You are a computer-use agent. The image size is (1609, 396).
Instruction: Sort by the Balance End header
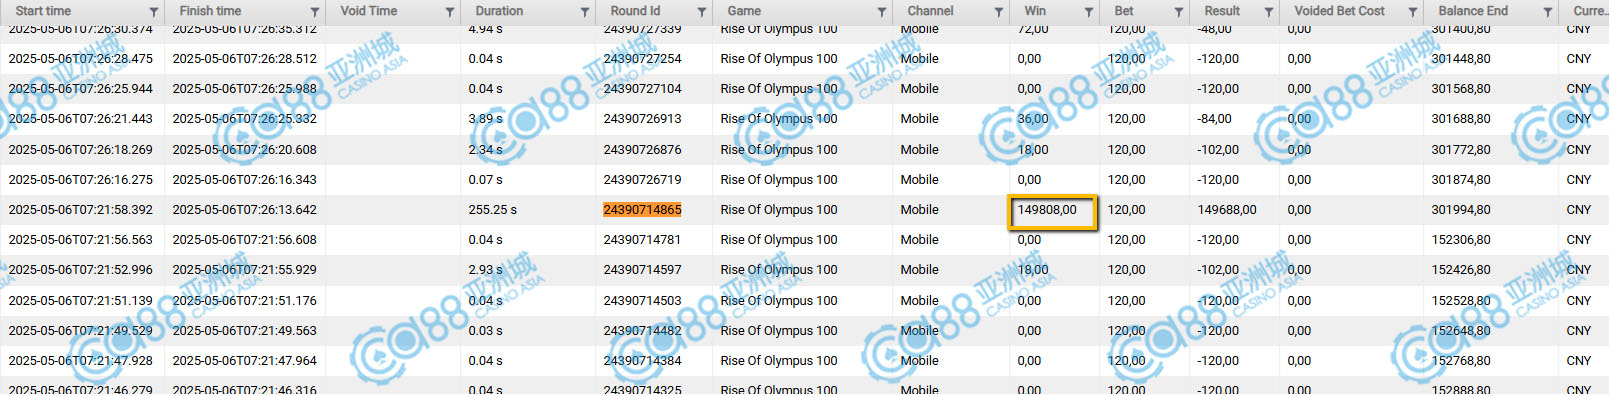pos(1473,11)
